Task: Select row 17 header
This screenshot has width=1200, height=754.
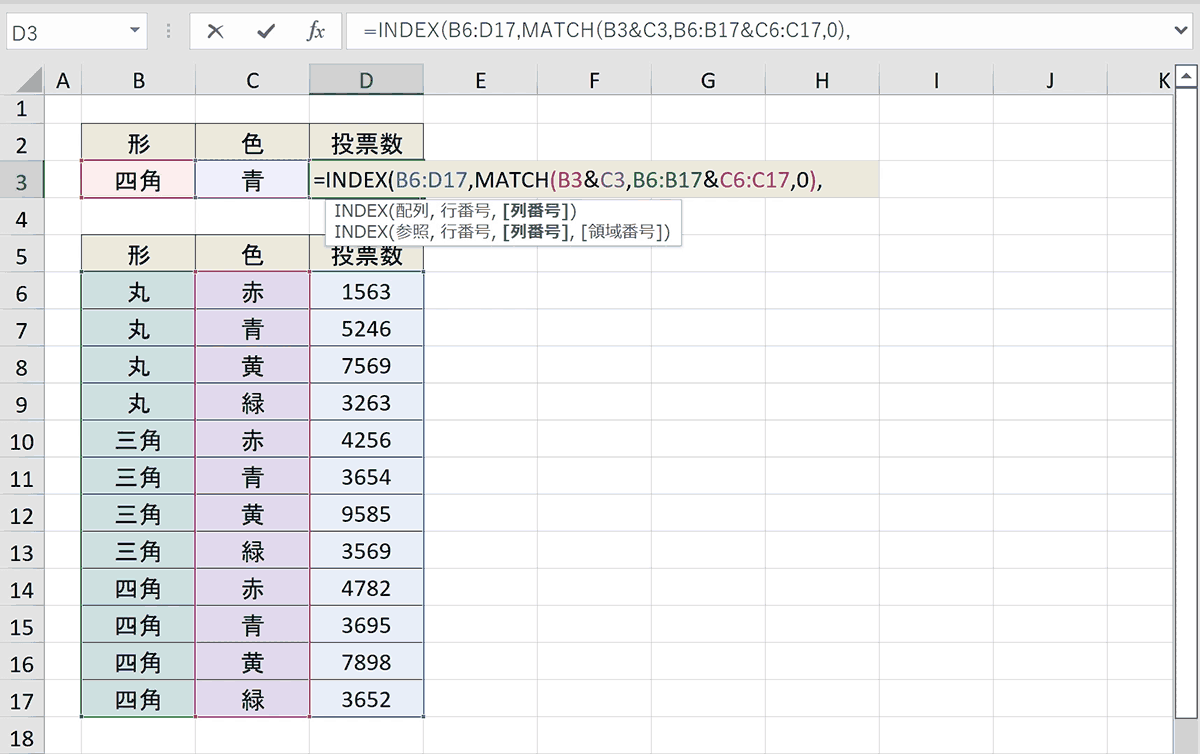Action: coord(22,699)
